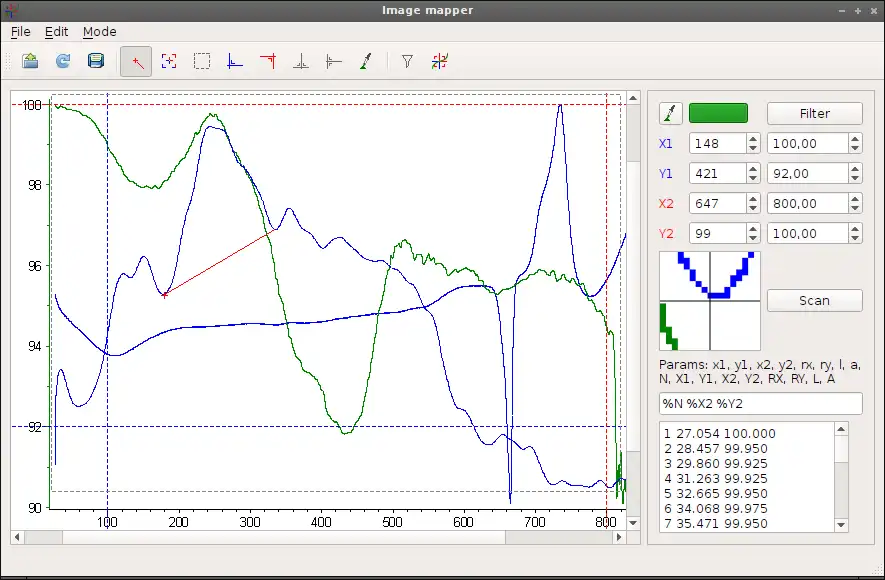Open the File menu
885x580 pixels.
pos(20,32)
